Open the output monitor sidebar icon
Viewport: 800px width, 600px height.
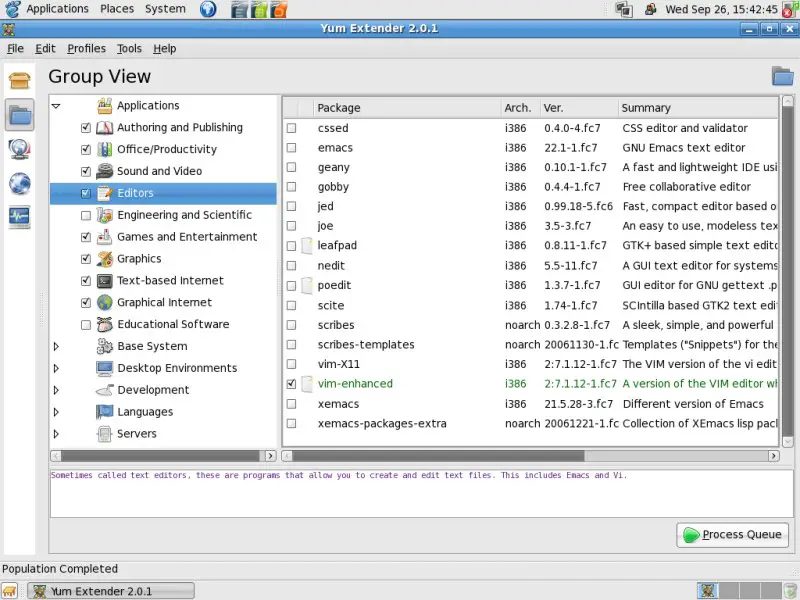19,217
